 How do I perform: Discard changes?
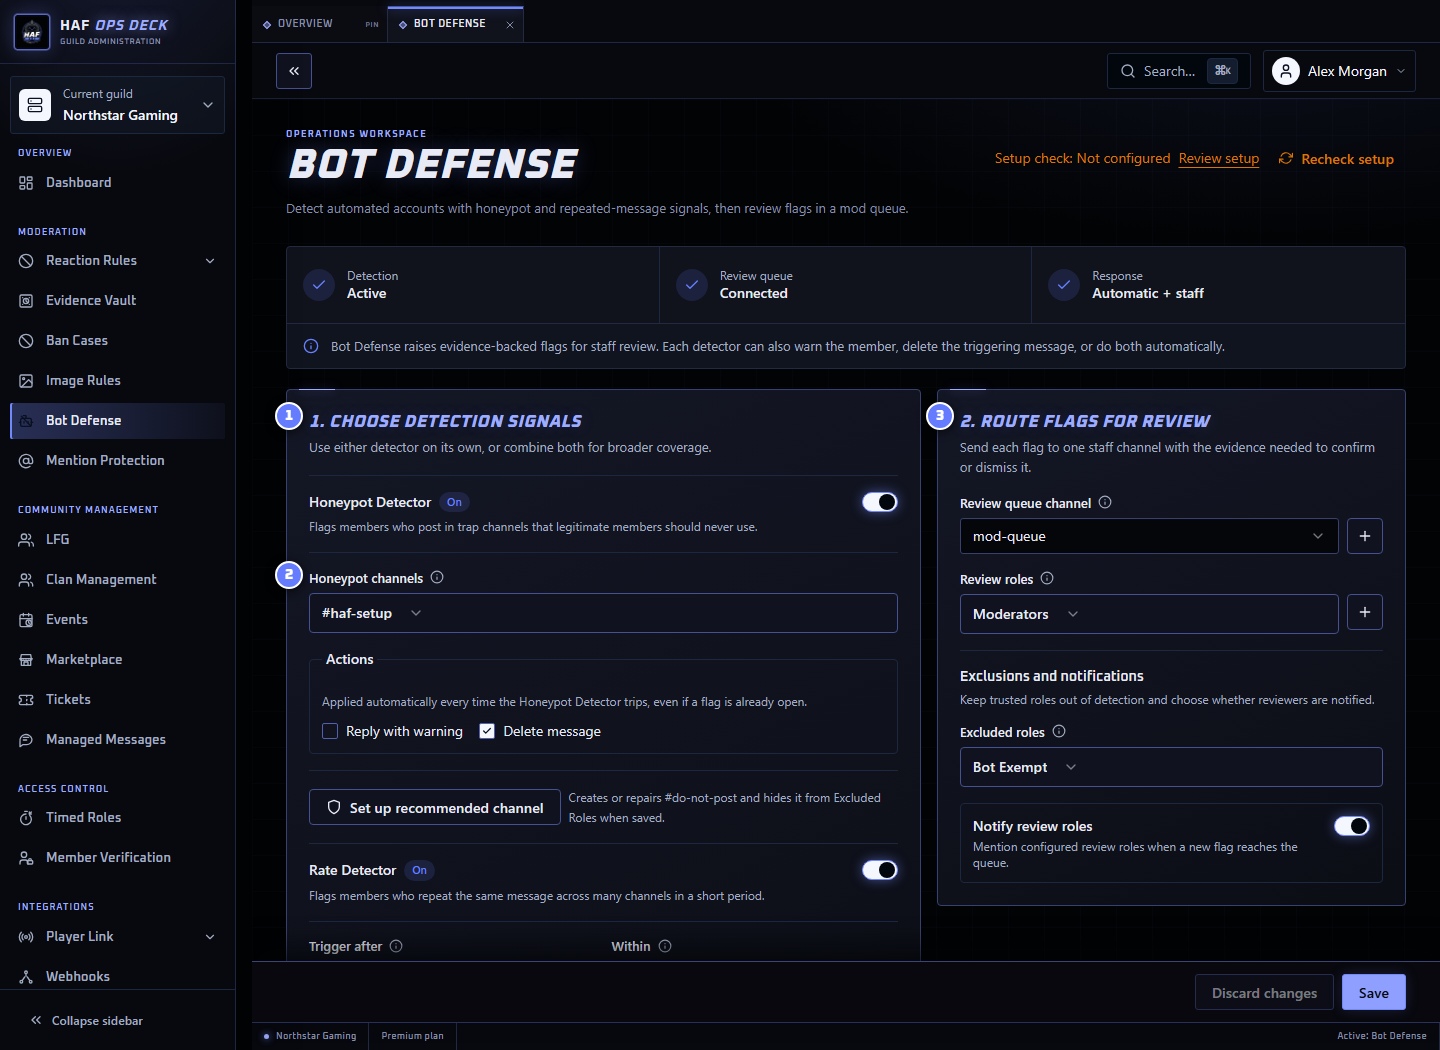coord(1264,992)
